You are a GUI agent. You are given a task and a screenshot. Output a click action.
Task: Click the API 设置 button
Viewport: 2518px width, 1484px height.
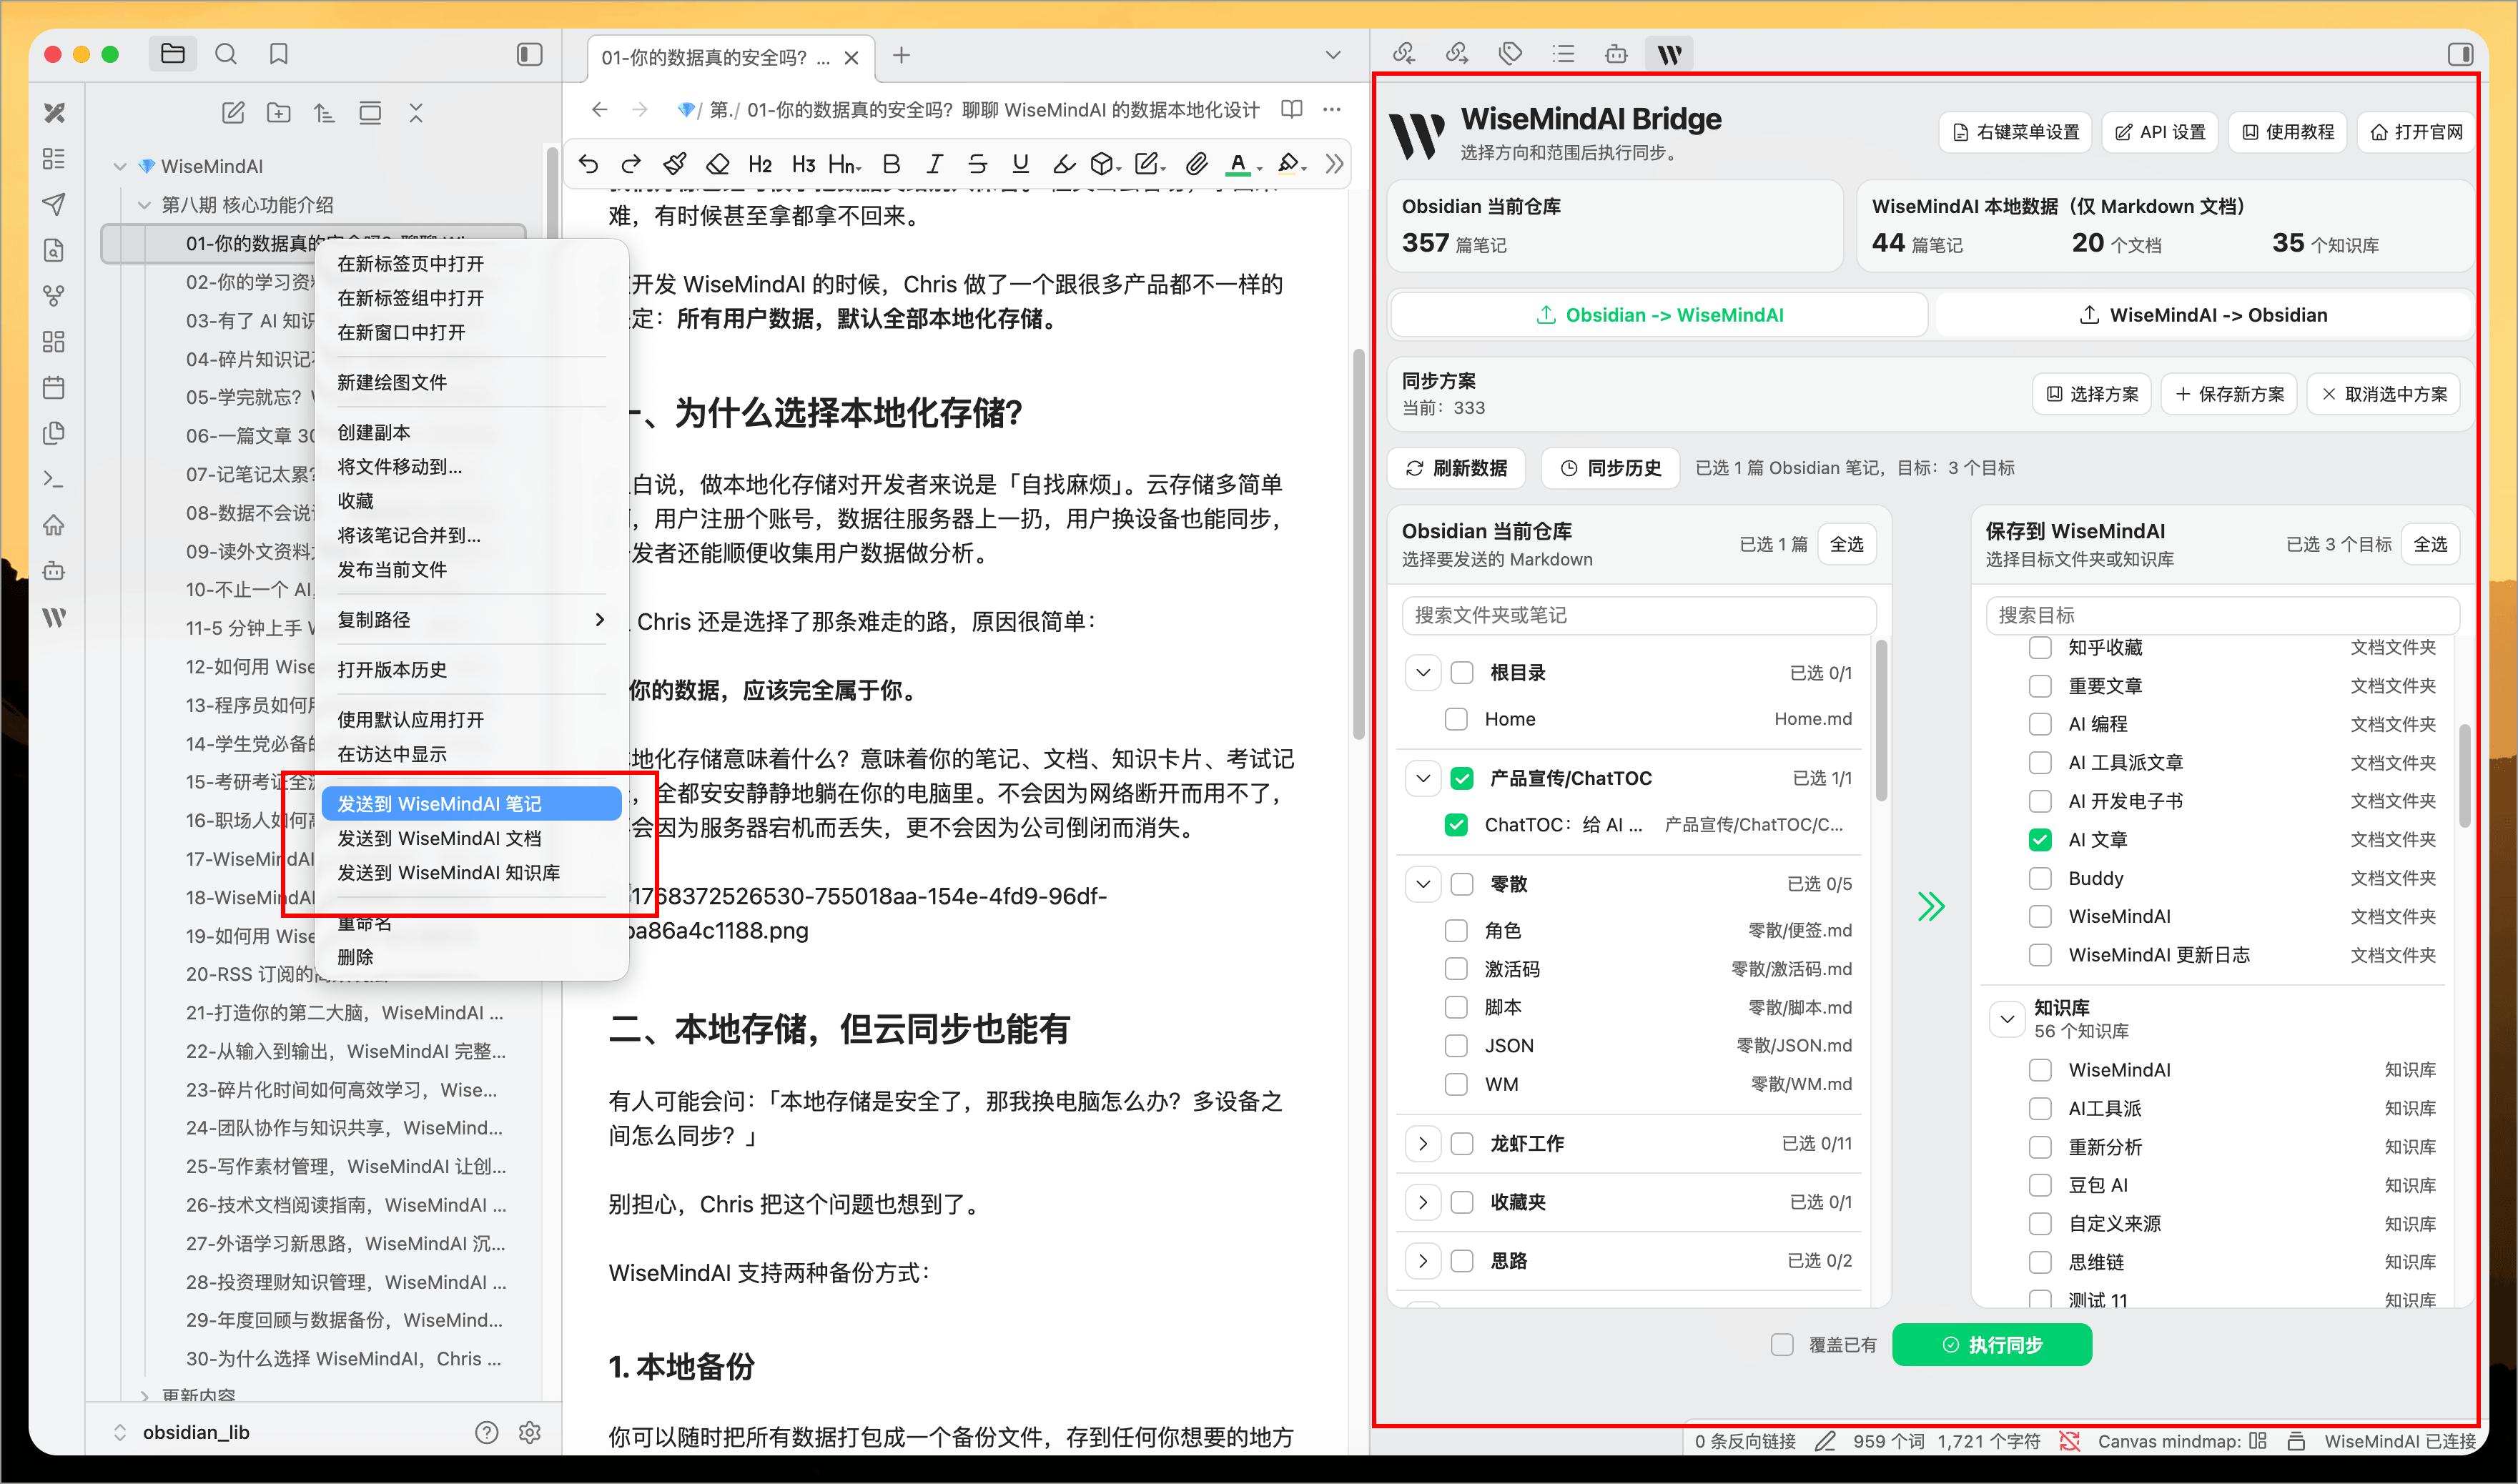pyautogui.click(x=2160, y=132)
